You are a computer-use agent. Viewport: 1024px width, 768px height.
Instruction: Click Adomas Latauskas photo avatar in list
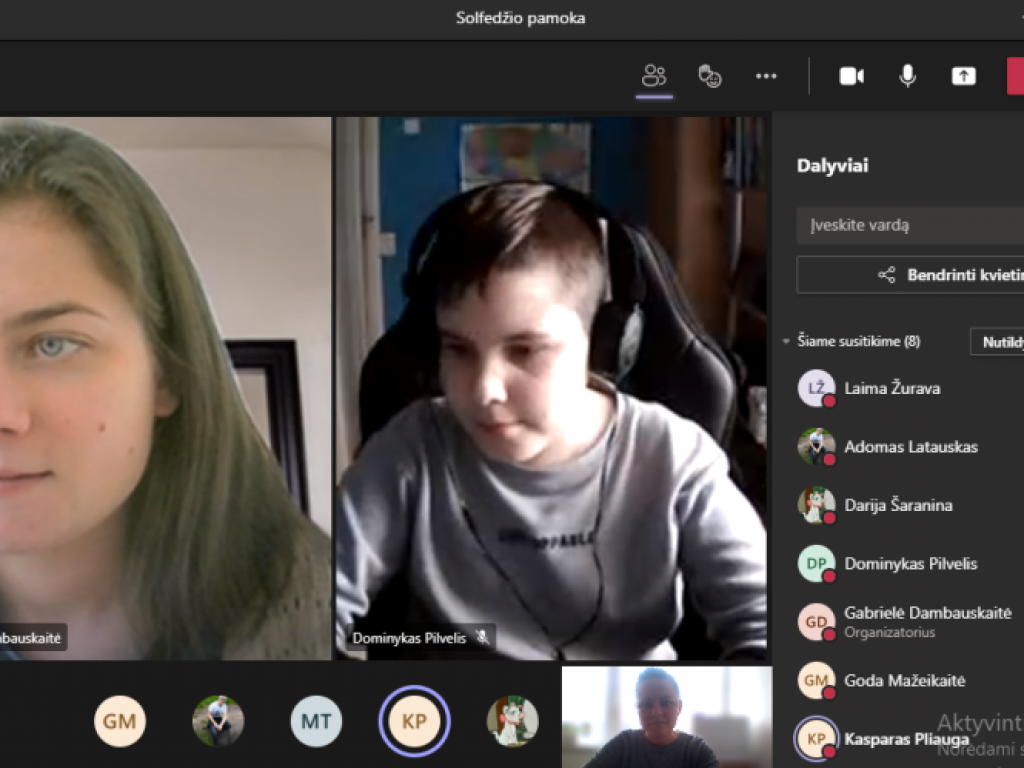[816, 447]
